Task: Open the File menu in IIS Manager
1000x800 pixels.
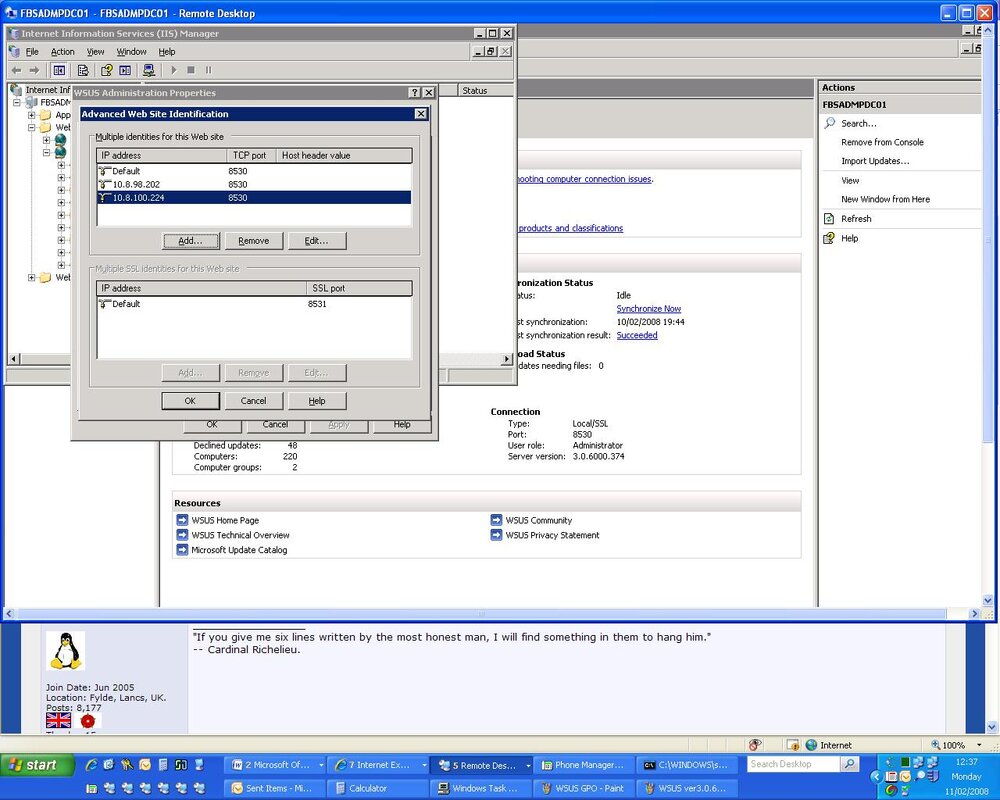Action: click(x=32, y=52)
